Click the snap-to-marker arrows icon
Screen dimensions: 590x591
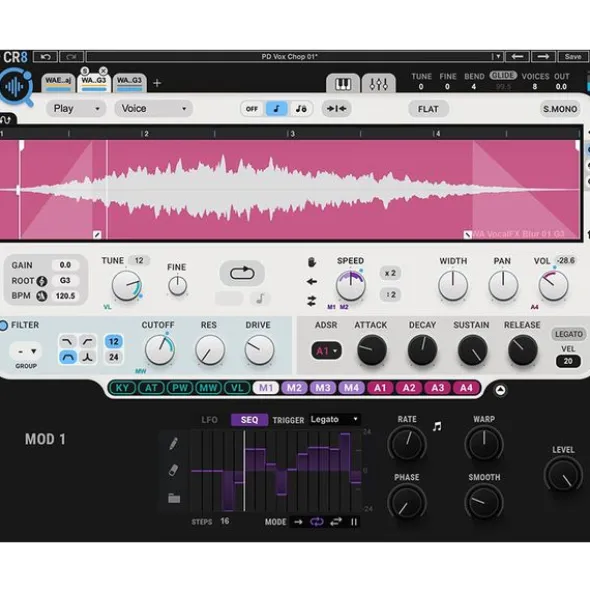click(x=336, y=109)
